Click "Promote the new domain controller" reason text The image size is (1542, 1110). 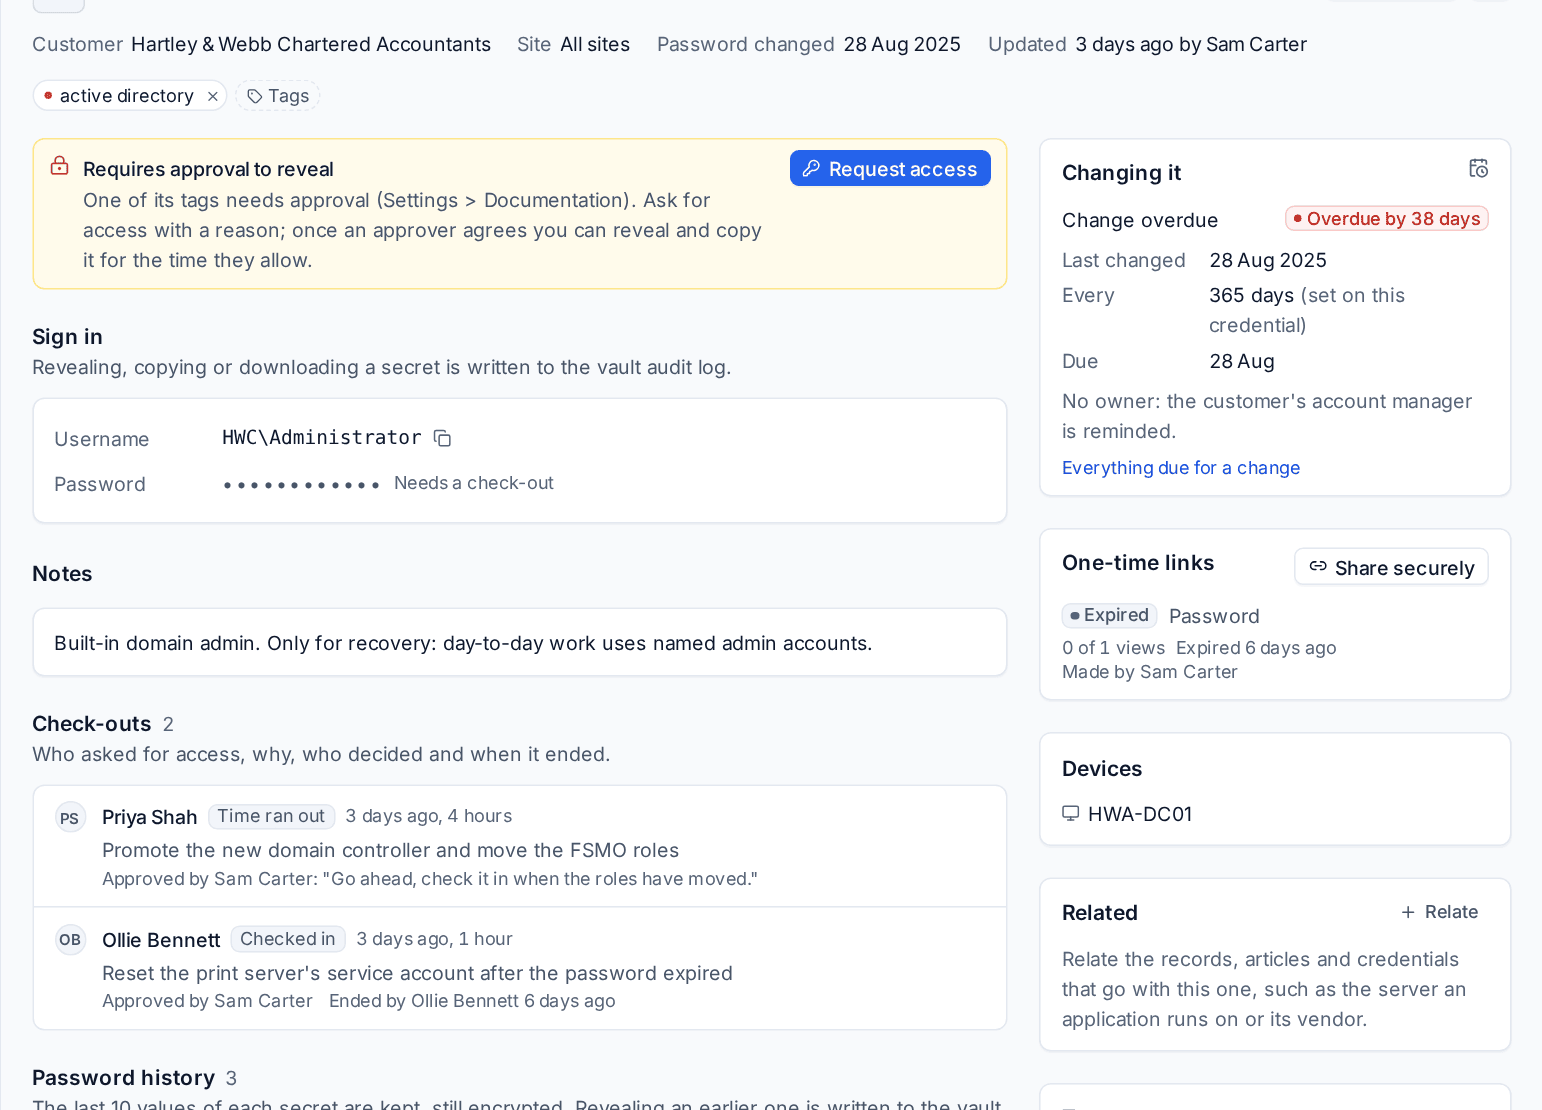[391, 850]
